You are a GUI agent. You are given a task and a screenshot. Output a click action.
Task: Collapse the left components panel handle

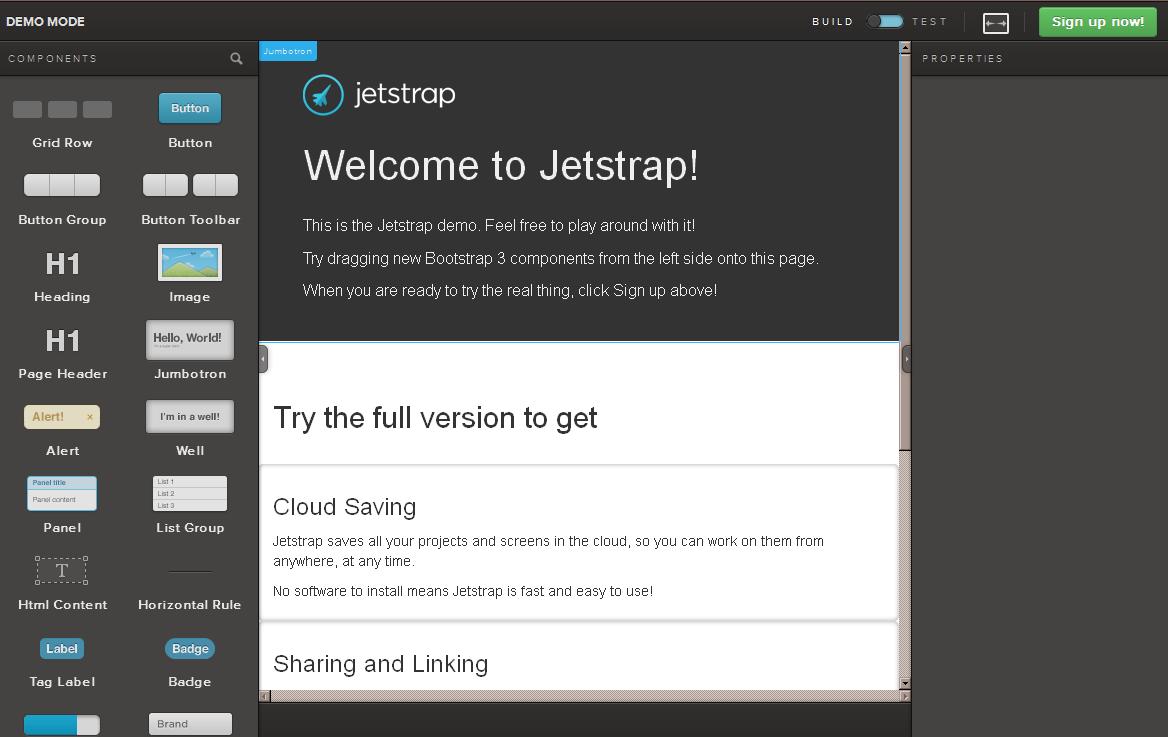tap(263, 359)
